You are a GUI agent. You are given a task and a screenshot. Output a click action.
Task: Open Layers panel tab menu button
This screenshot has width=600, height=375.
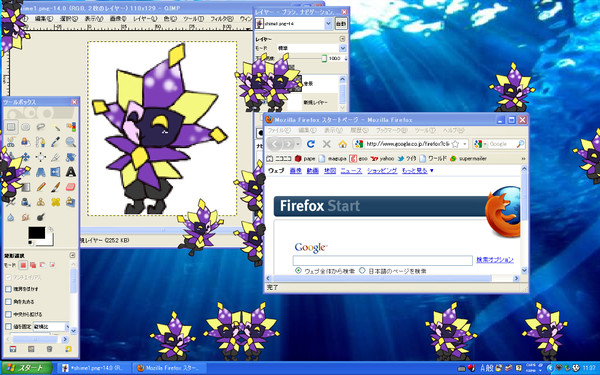click(x=342, y=39)
